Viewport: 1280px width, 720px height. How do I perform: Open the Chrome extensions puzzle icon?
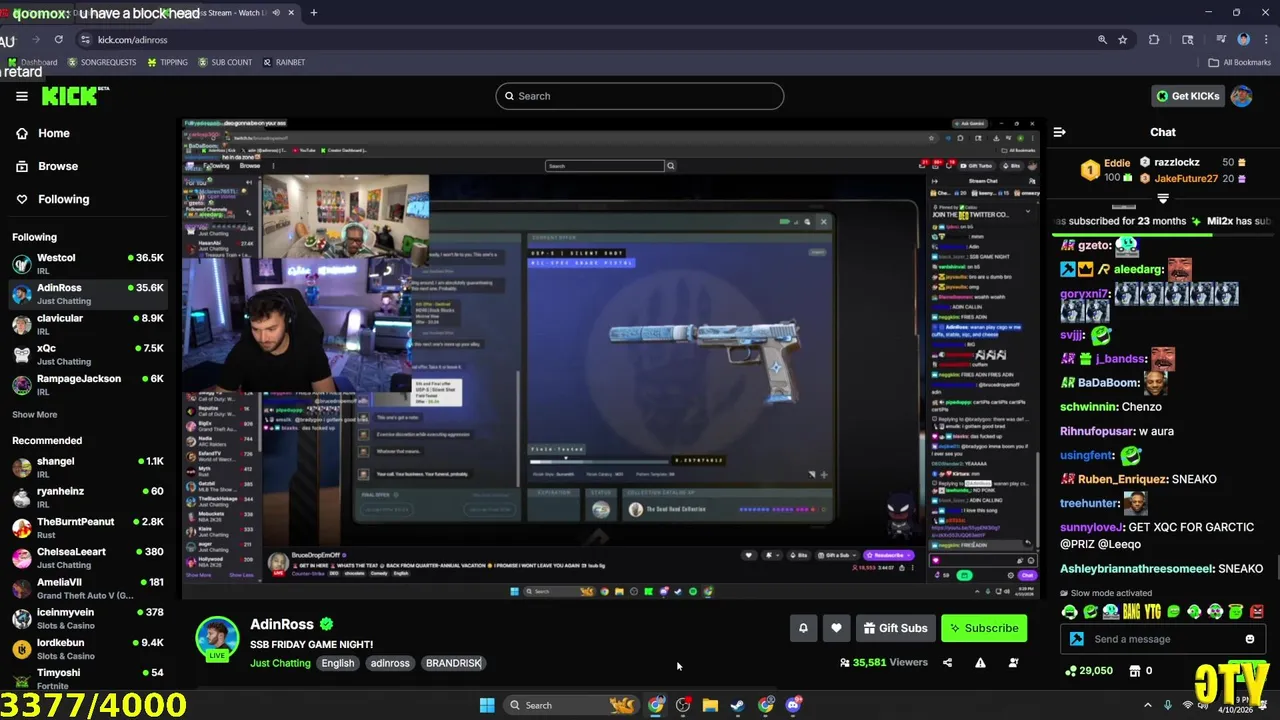(1154, 40)
